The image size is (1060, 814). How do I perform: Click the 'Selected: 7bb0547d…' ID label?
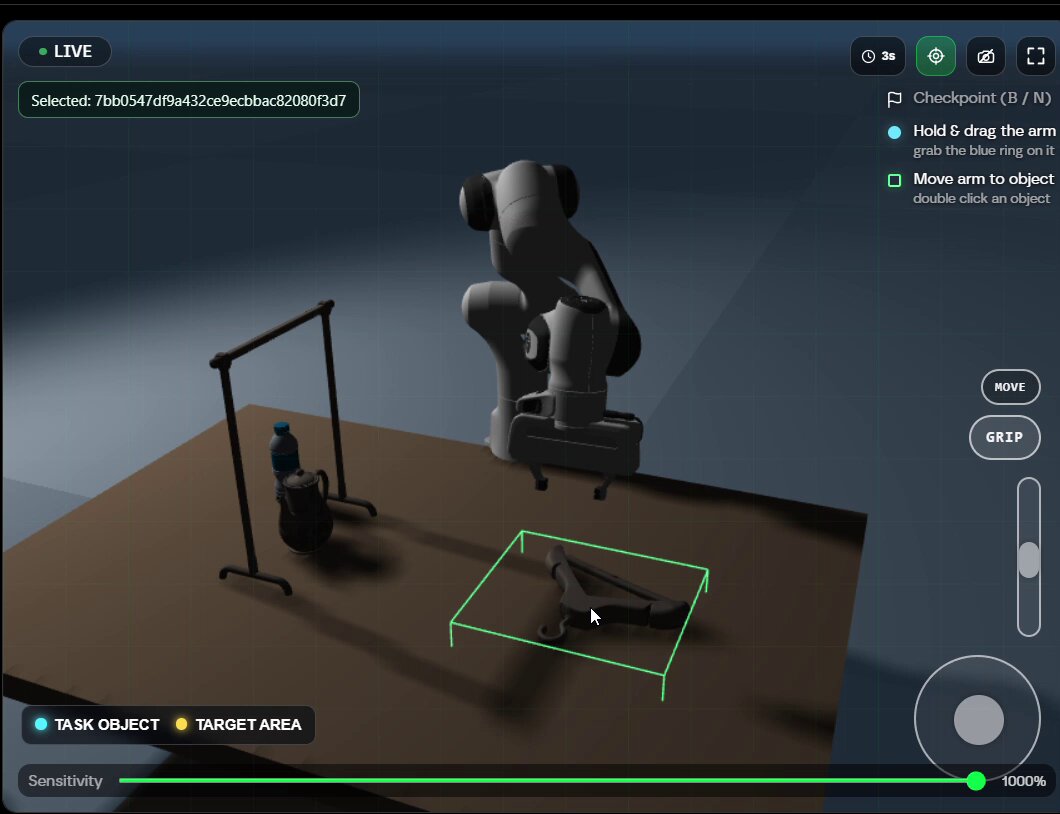189,100
